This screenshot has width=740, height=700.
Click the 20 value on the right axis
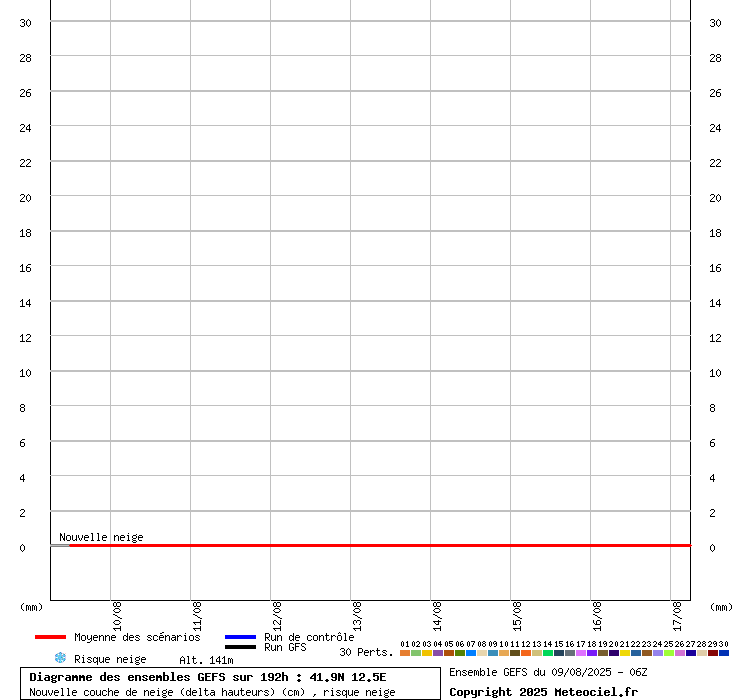715,198
